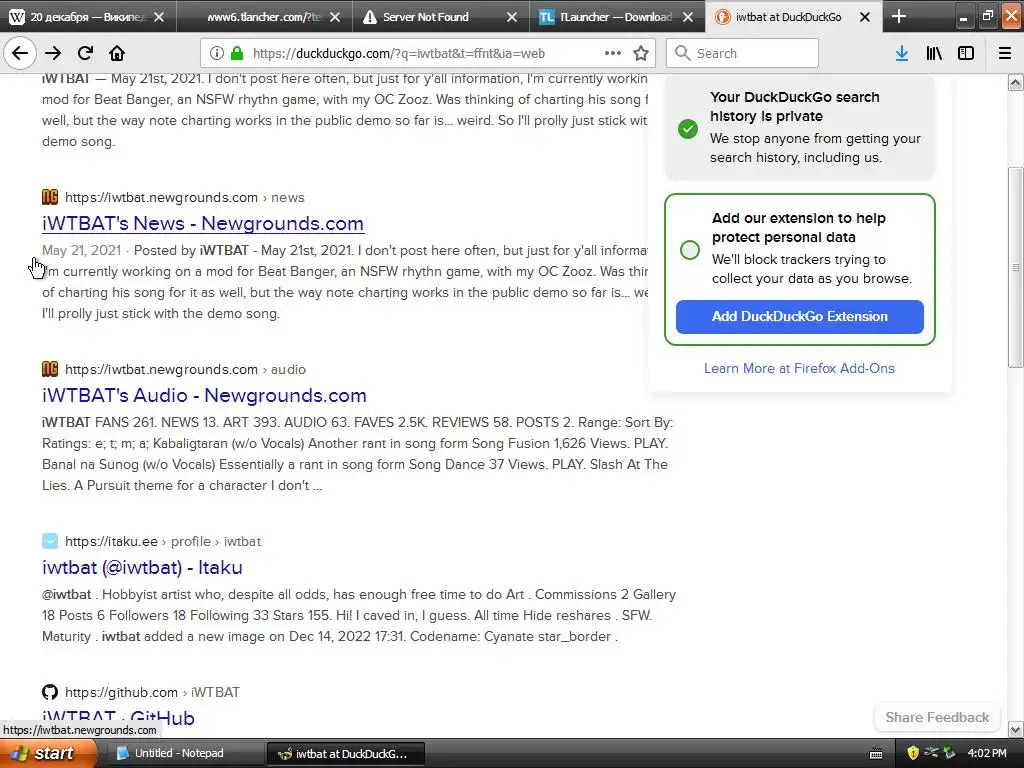1024x768 pixels.
Task: Switch to www6.tlancher.com tab
Action: point(264,17)
